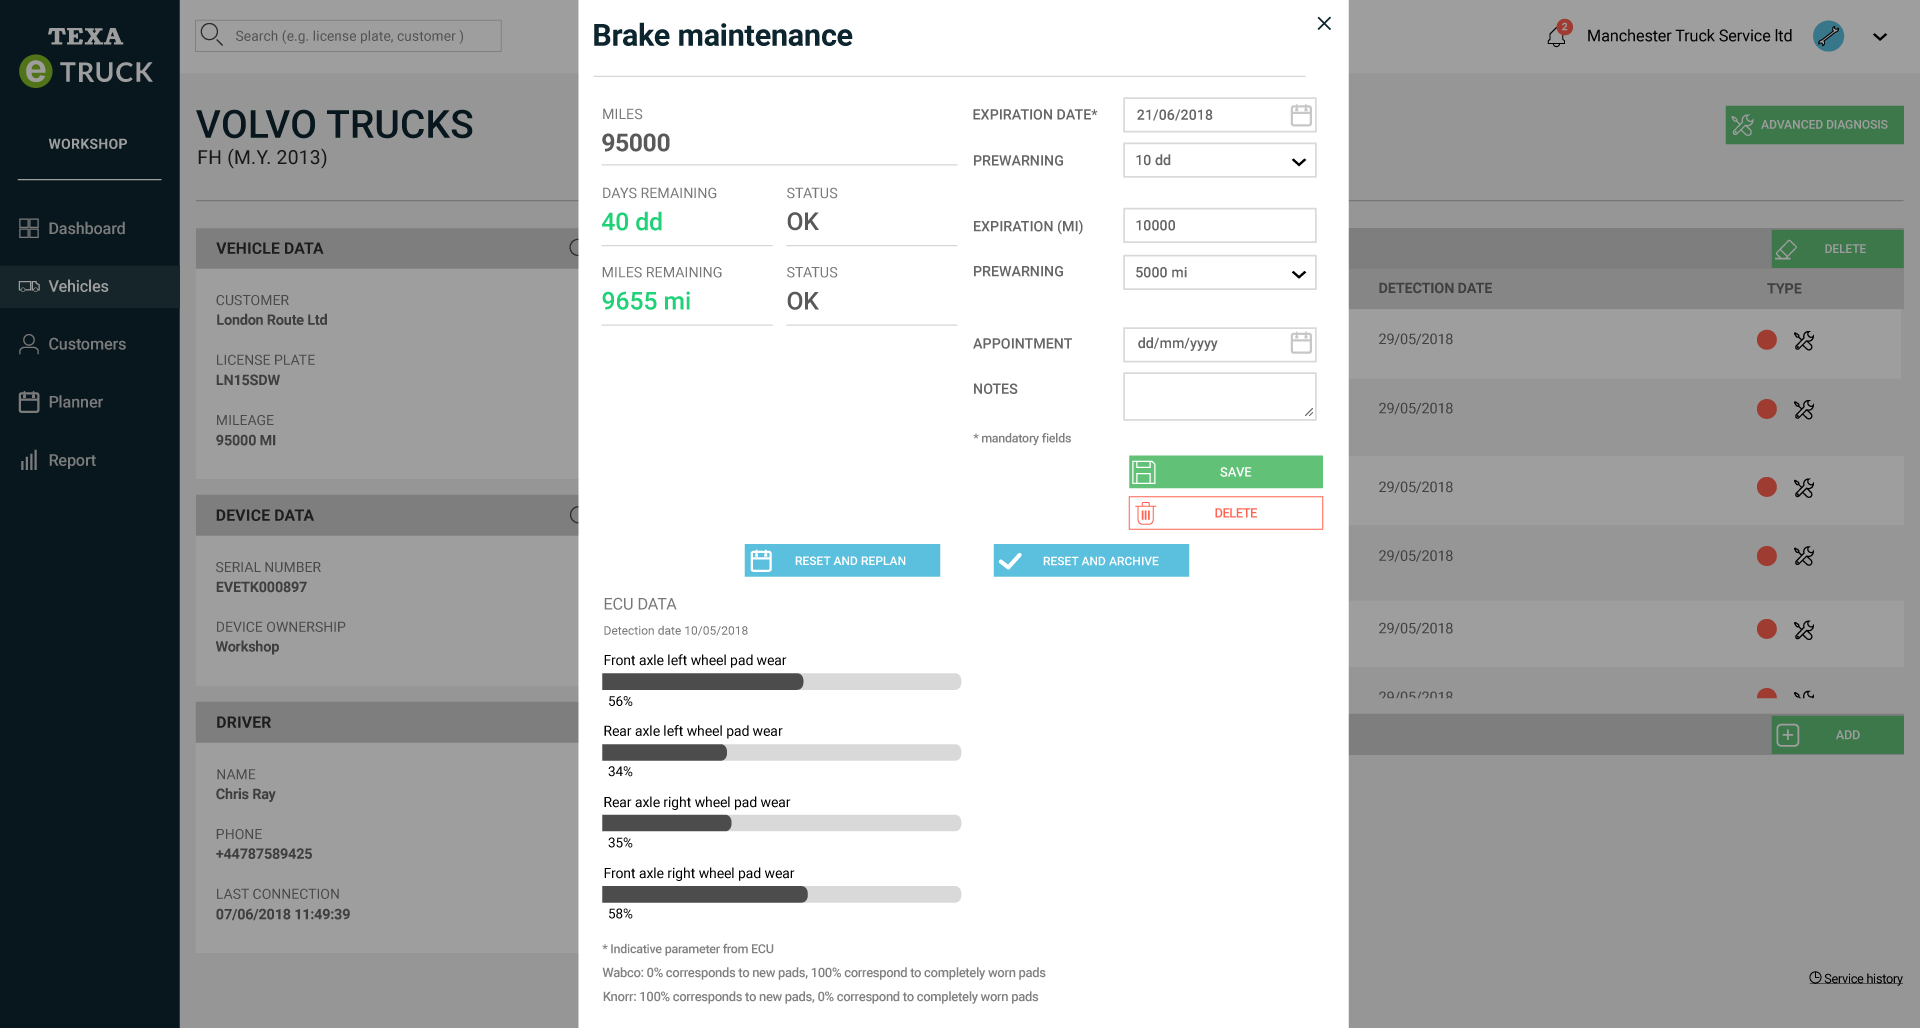Image resolution: width=1920 pixels, height=1028 pixels.
Task: Click the Type column header
Action: (1784, 288)
